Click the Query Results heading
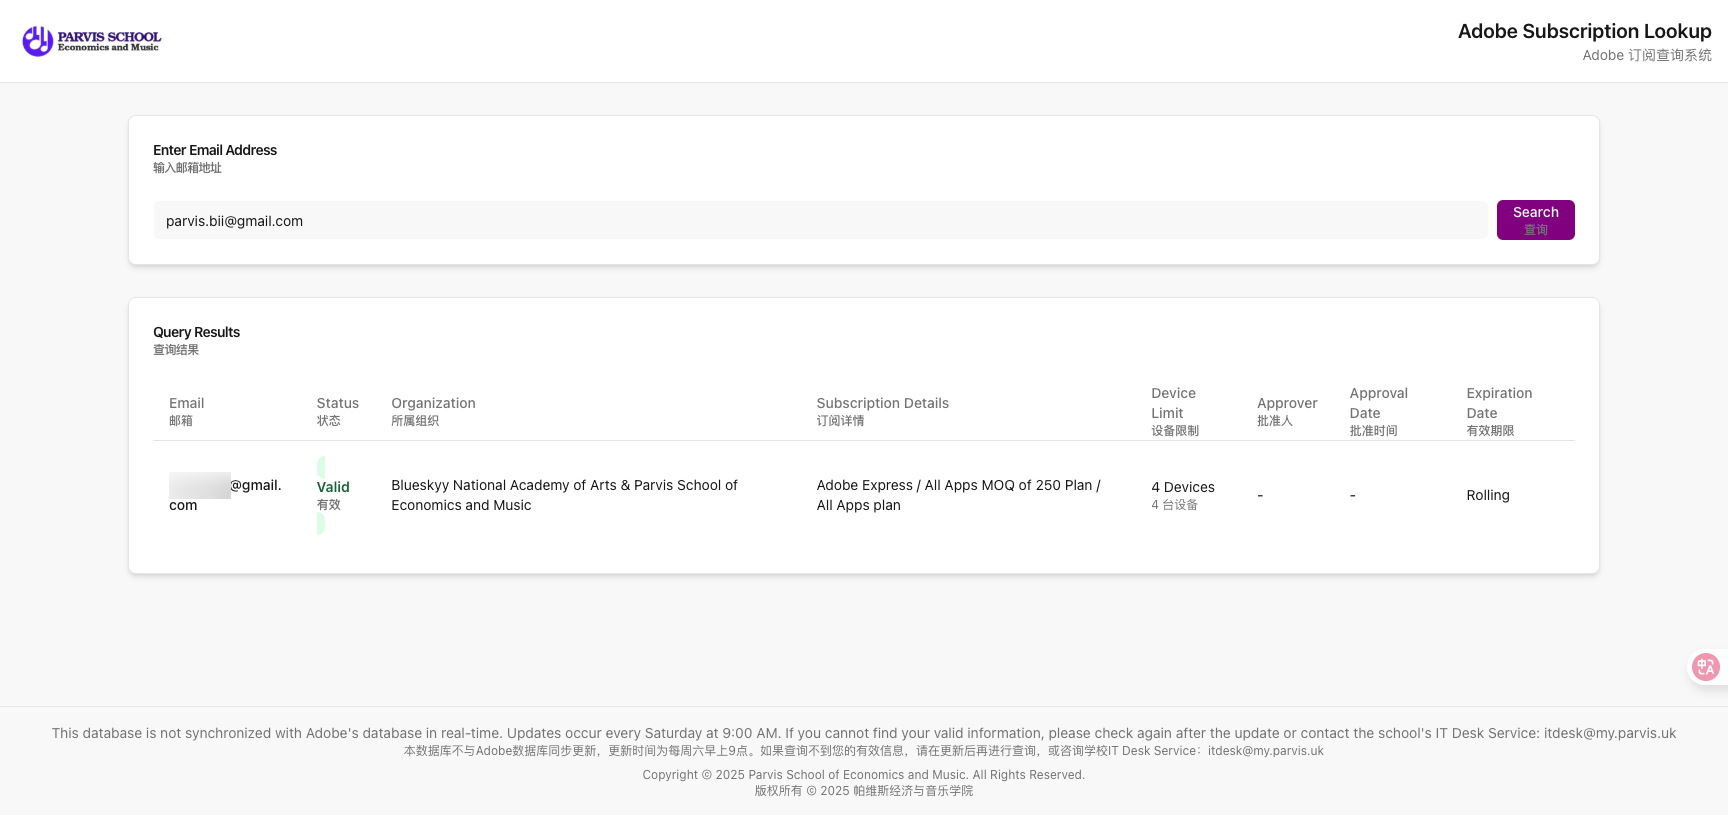 click(x=196, y=332)
